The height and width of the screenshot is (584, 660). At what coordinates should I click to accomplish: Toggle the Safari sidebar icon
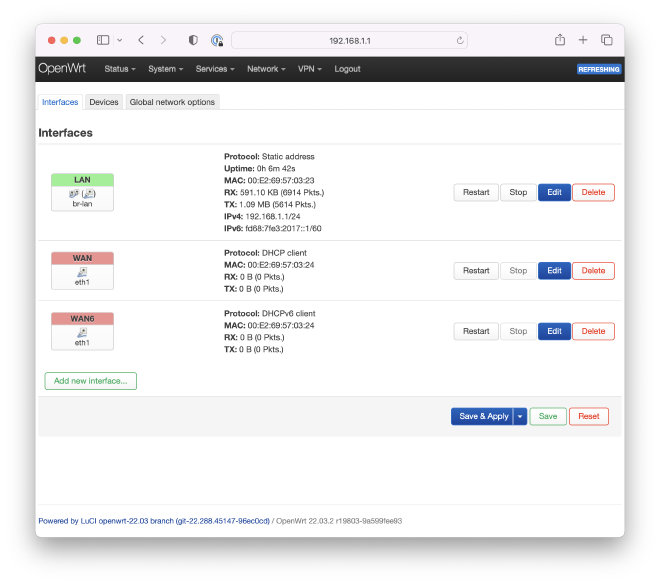click(x=103, y=40)
